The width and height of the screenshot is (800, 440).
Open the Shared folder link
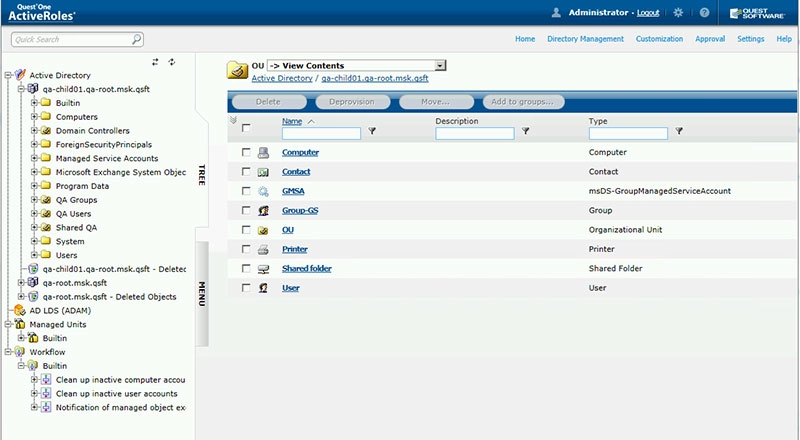click(307, 268)
